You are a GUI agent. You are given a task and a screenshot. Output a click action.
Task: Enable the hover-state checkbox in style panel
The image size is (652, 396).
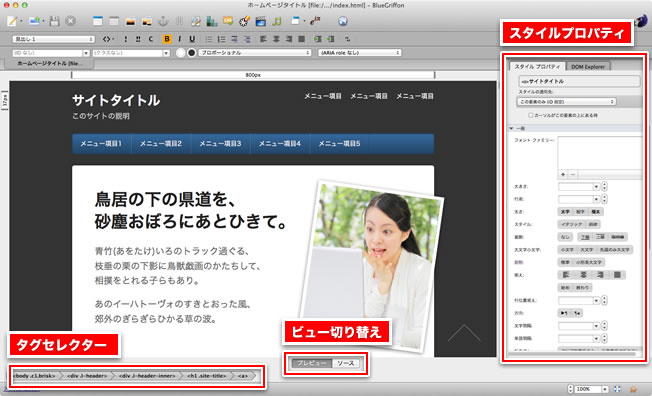tap(531, 115)
